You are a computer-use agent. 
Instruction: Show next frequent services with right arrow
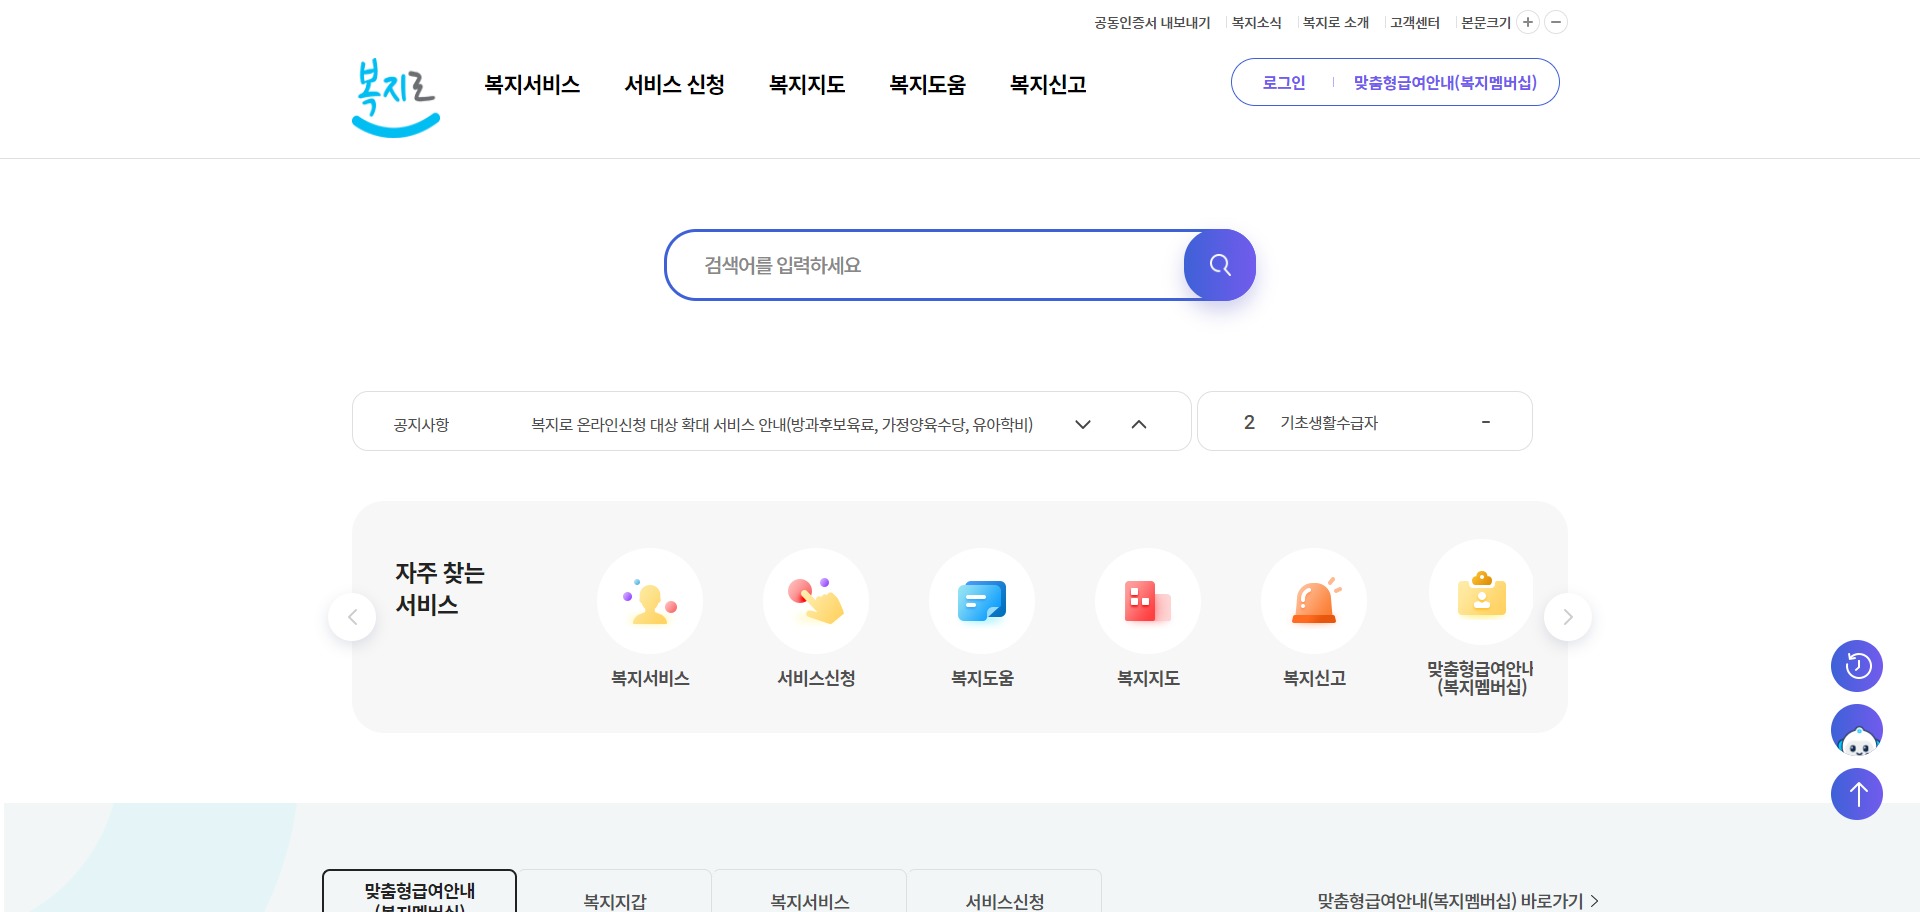click(1567, 617)
